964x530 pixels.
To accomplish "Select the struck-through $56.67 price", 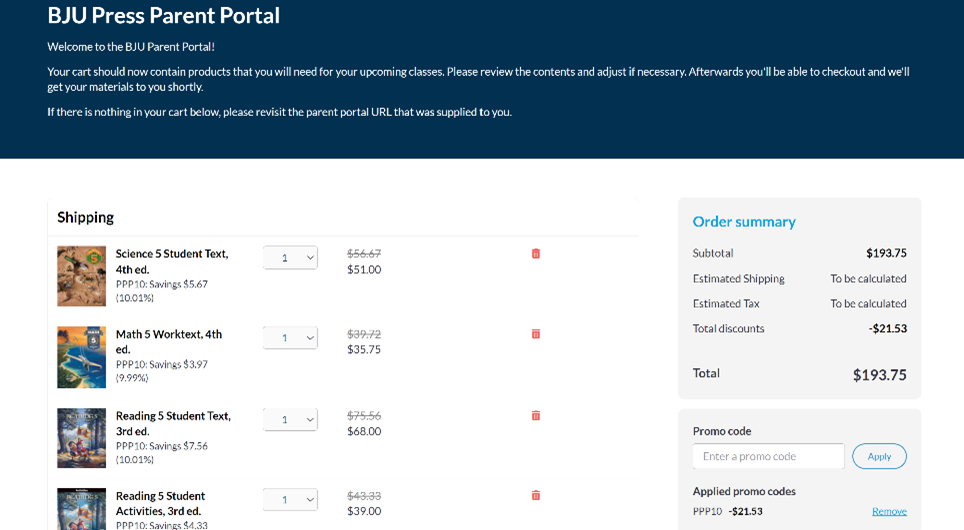I will [364, 253].
